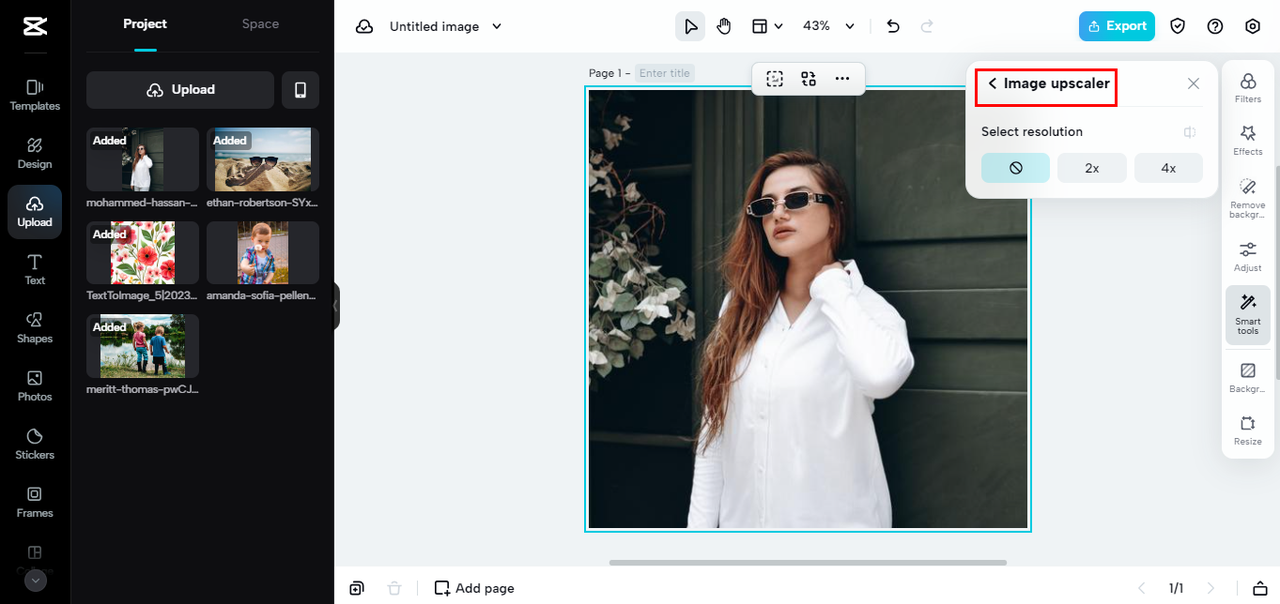Click the cloud save status icon
Viewport: 1280px width, 604px height.
(365, 27)
